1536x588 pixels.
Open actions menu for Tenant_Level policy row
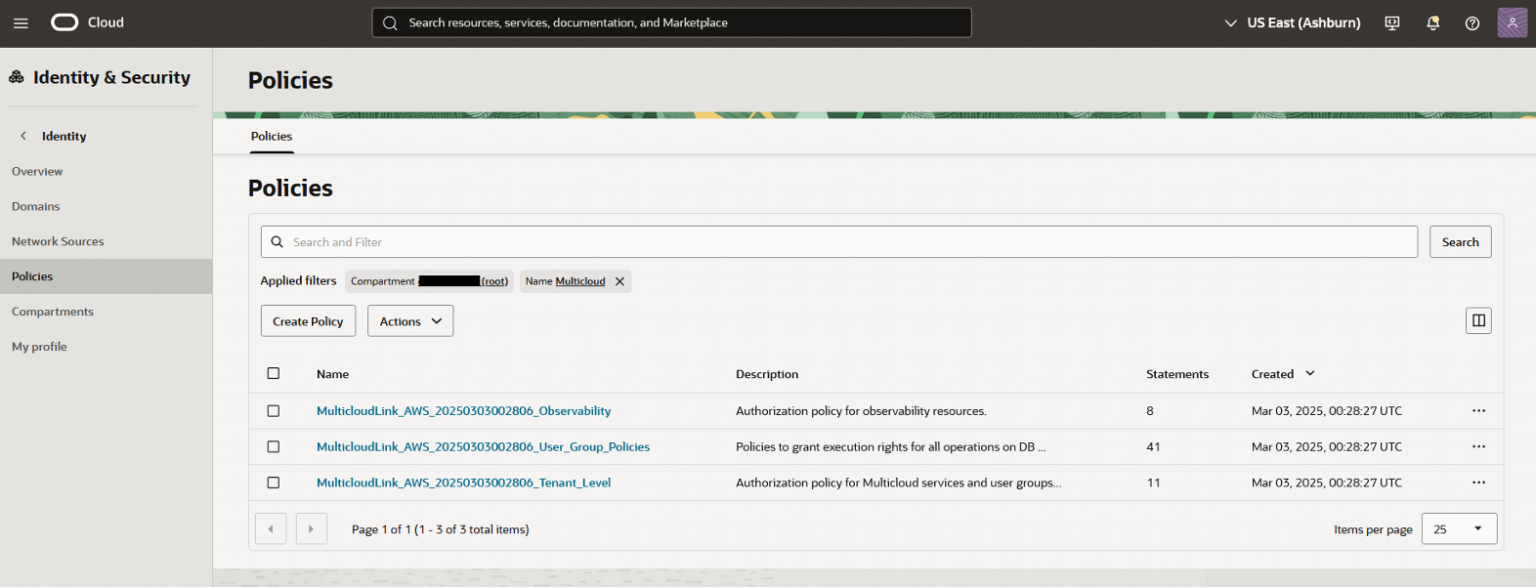tap(1479, 483)
